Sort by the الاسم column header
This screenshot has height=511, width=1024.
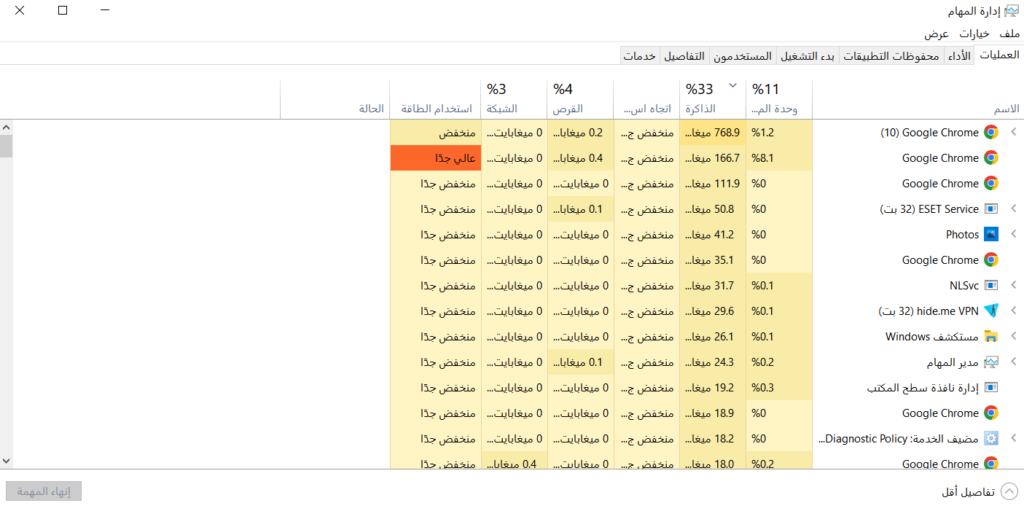click(918, 99)
